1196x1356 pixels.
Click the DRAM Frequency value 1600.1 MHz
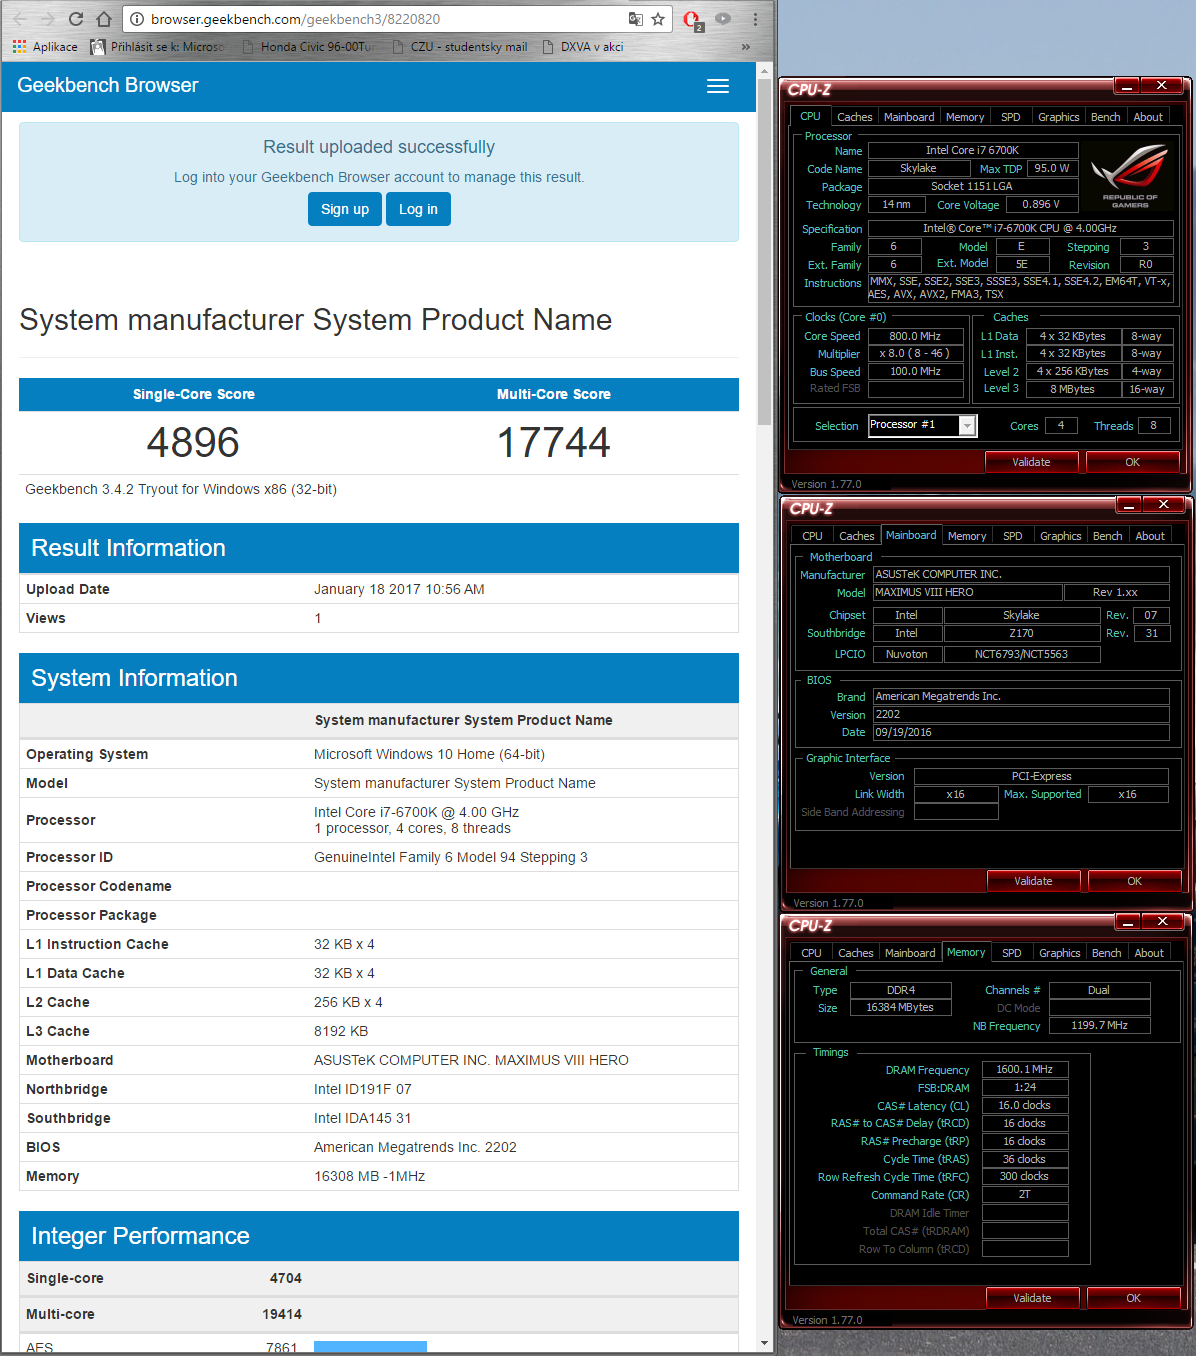point(1025,1069)
